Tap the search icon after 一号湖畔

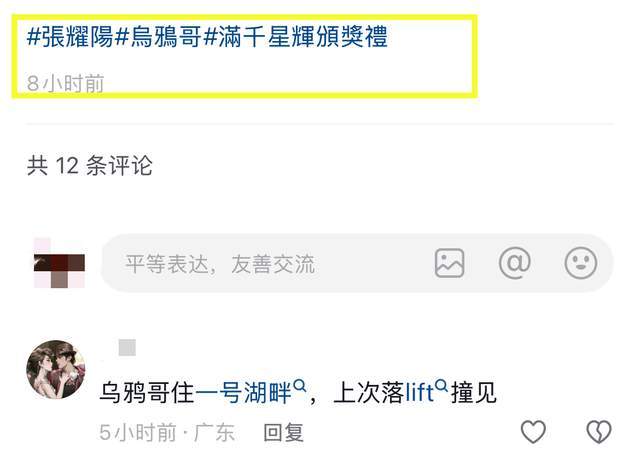click(x=300, y=385)
